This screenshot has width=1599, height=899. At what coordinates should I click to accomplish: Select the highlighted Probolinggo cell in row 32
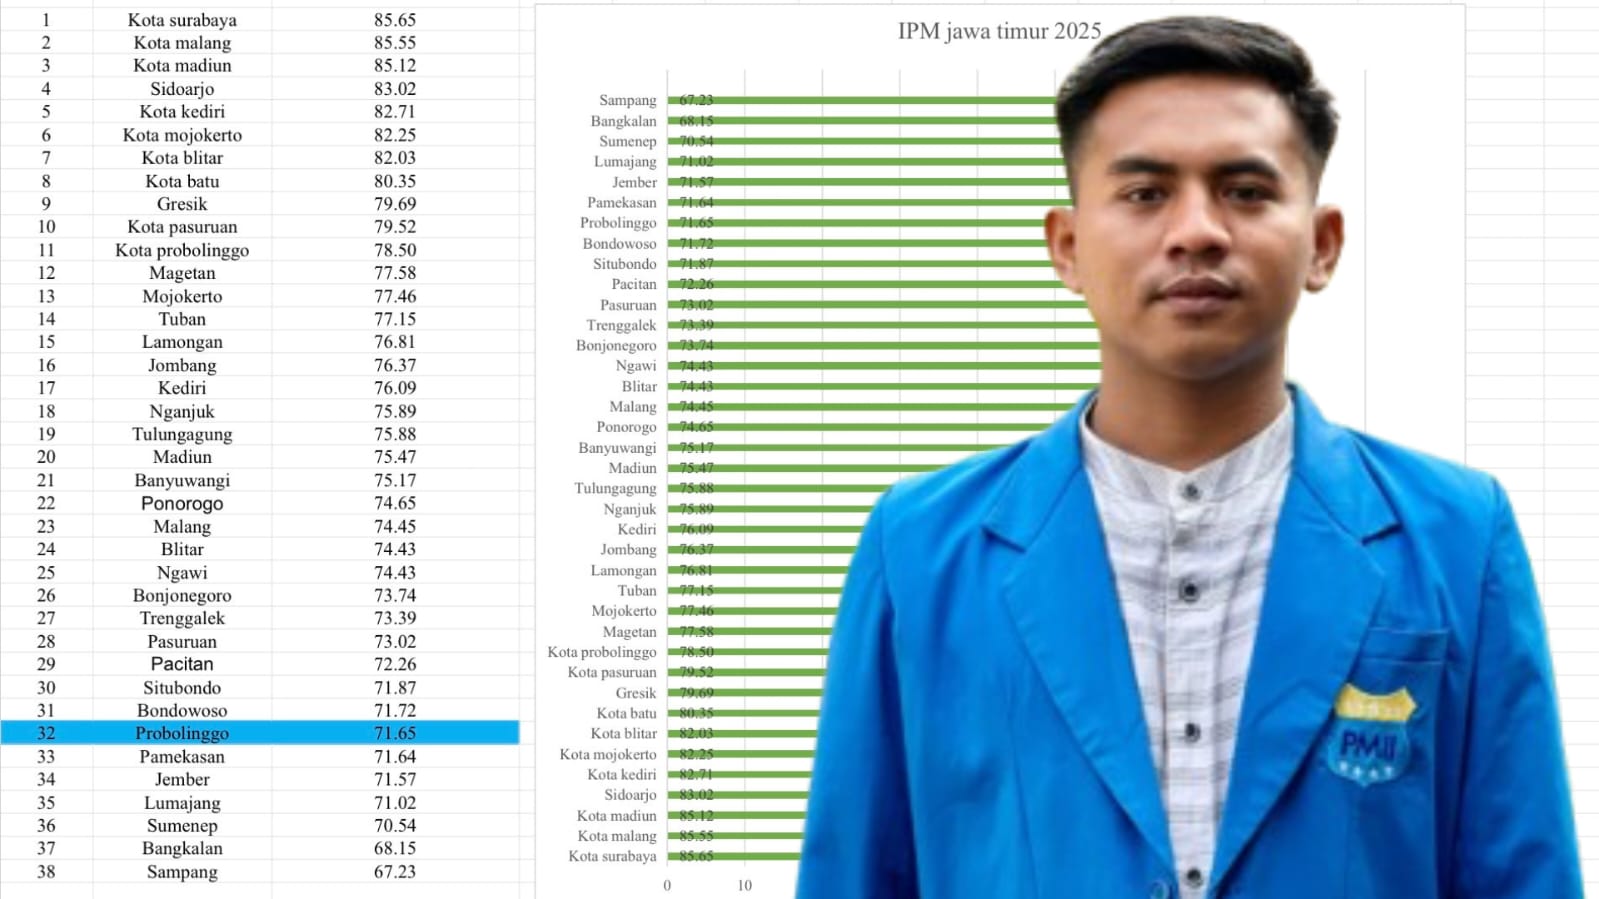coord(182,733)
